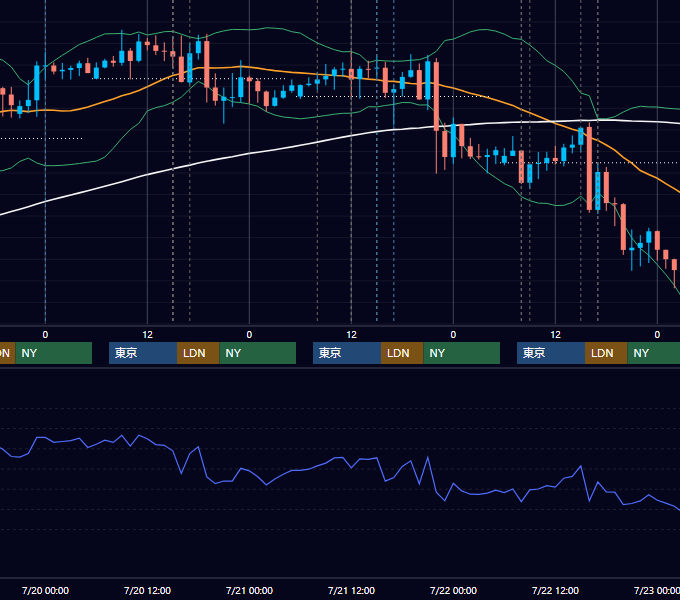The width and height of the screenshot is (680, 600).
Task: Click the NY session block spanning 7/23 00:00
Action: (x=654, y=353)
